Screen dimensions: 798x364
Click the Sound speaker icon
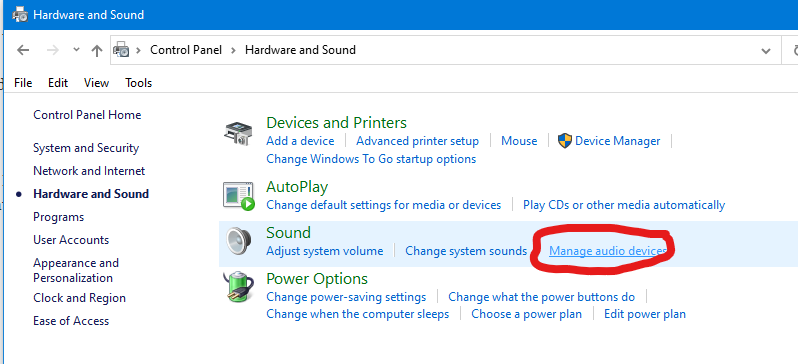pyautogui.click(x=238, y=241)
